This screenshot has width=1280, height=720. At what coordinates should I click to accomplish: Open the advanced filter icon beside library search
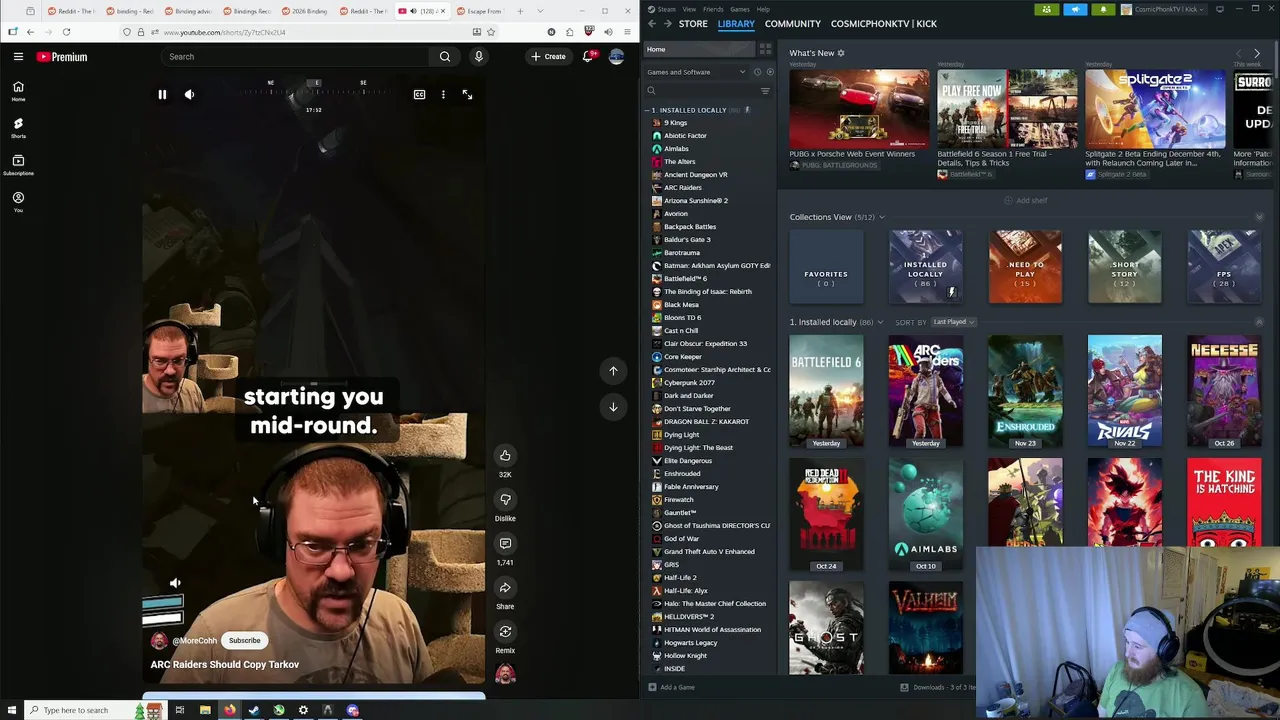point(765,91)
